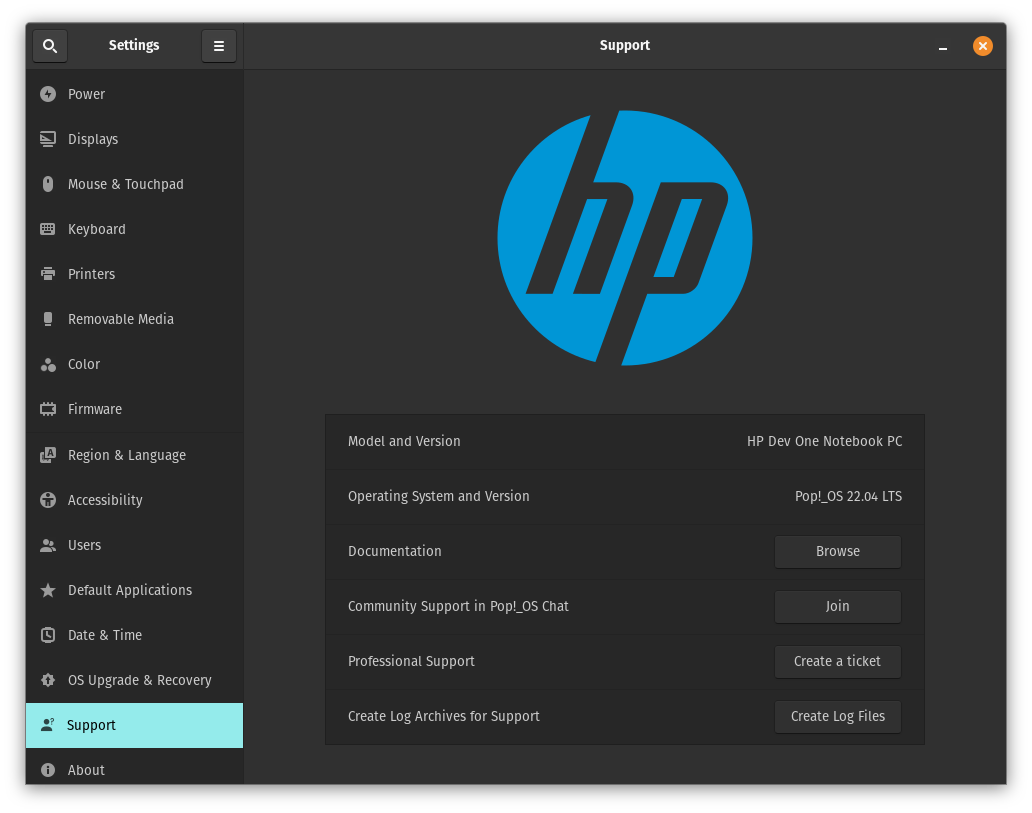
Task: Minimize the Settings window
Action: click(x=942, y=46)
